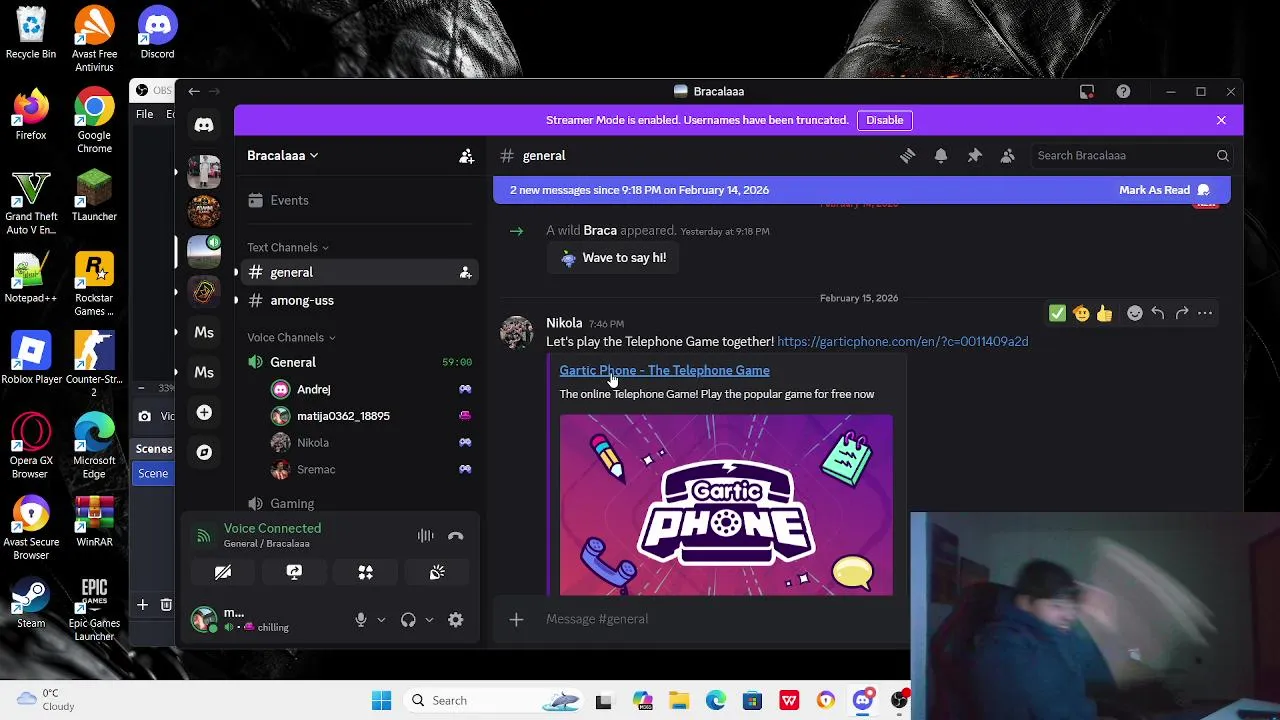Deafen headphones toggle
Screen dimensions: 1280x720
click(408, 620)
